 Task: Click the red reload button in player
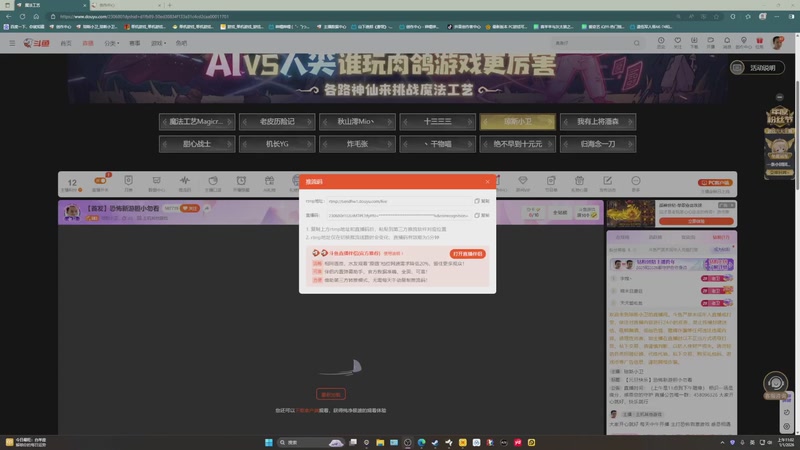click(x=331, y=394)
